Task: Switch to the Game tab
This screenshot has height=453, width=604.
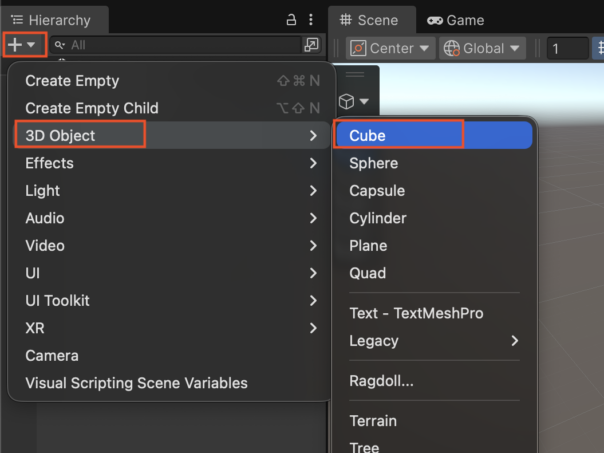Action: pyautogui.click(x=456, y=20)
